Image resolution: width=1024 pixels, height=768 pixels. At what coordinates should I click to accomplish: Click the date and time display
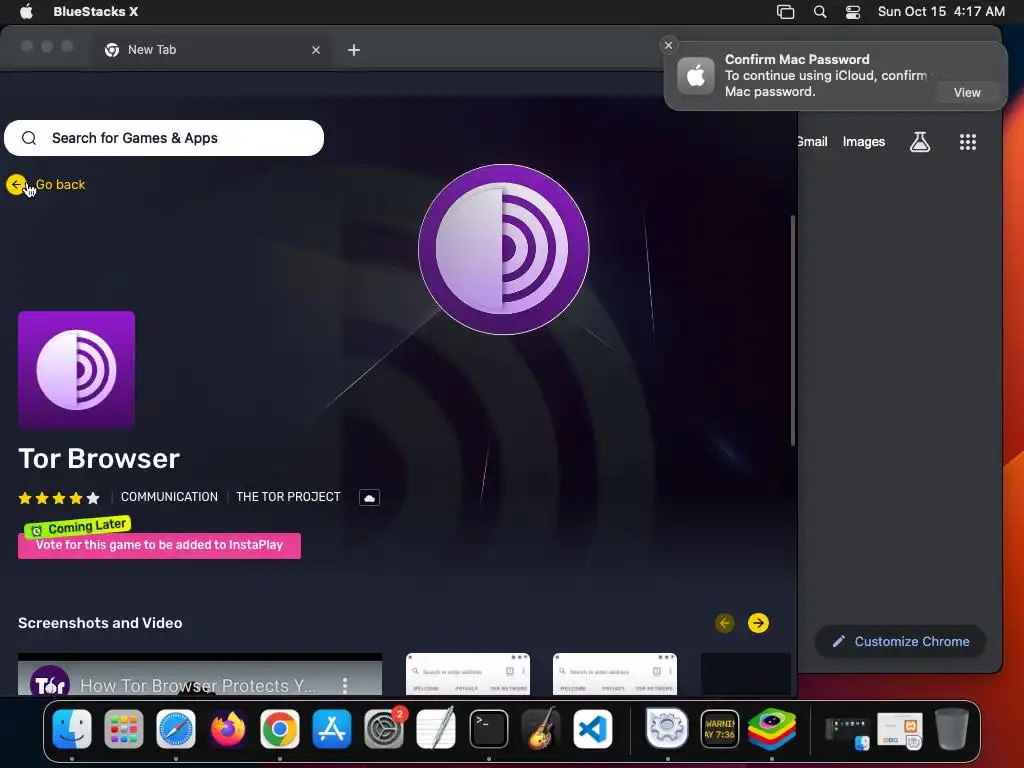[x=941, y=12]
